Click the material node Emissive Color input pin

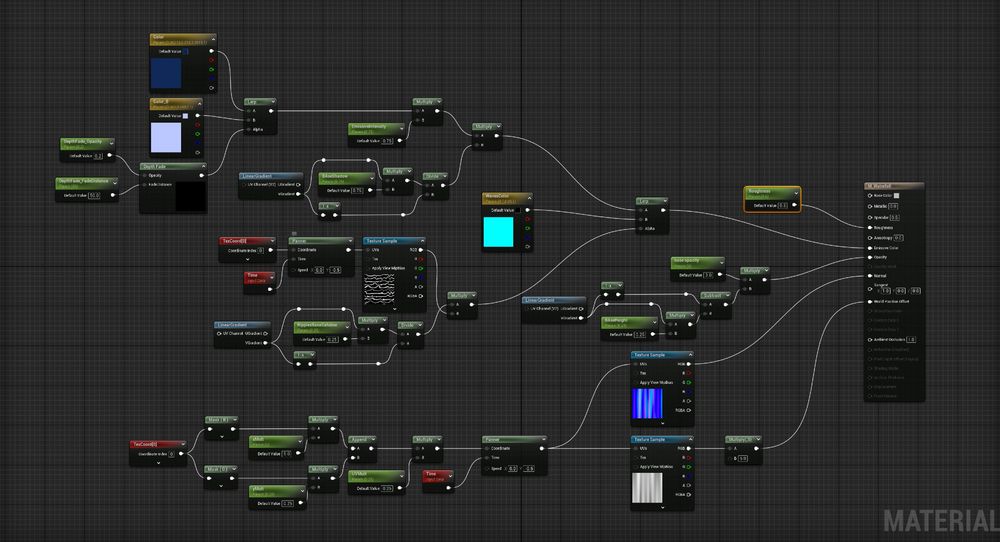870,247
